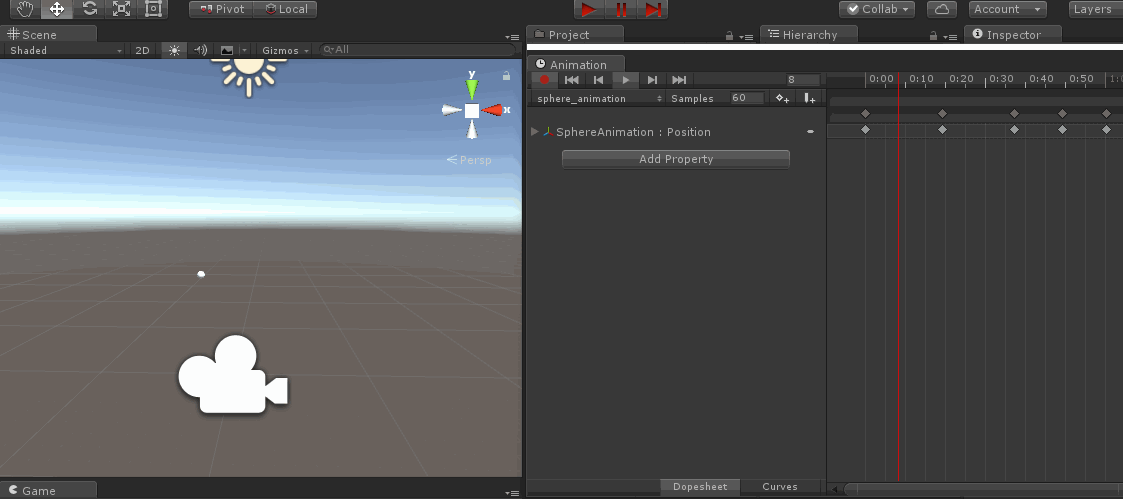This screenshot has height=499, width=1123.
Task: Click the red X axis cone
Action: (x=493, y=110)
